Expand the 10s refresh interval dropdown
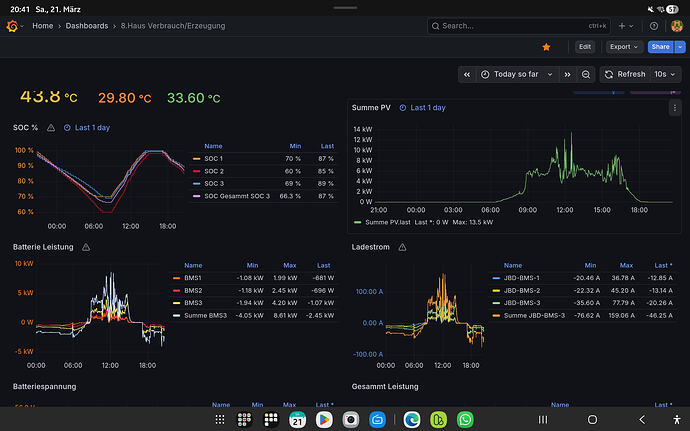Image resolution: width=690 pixels, height=431 pixels. coord(663,74)
